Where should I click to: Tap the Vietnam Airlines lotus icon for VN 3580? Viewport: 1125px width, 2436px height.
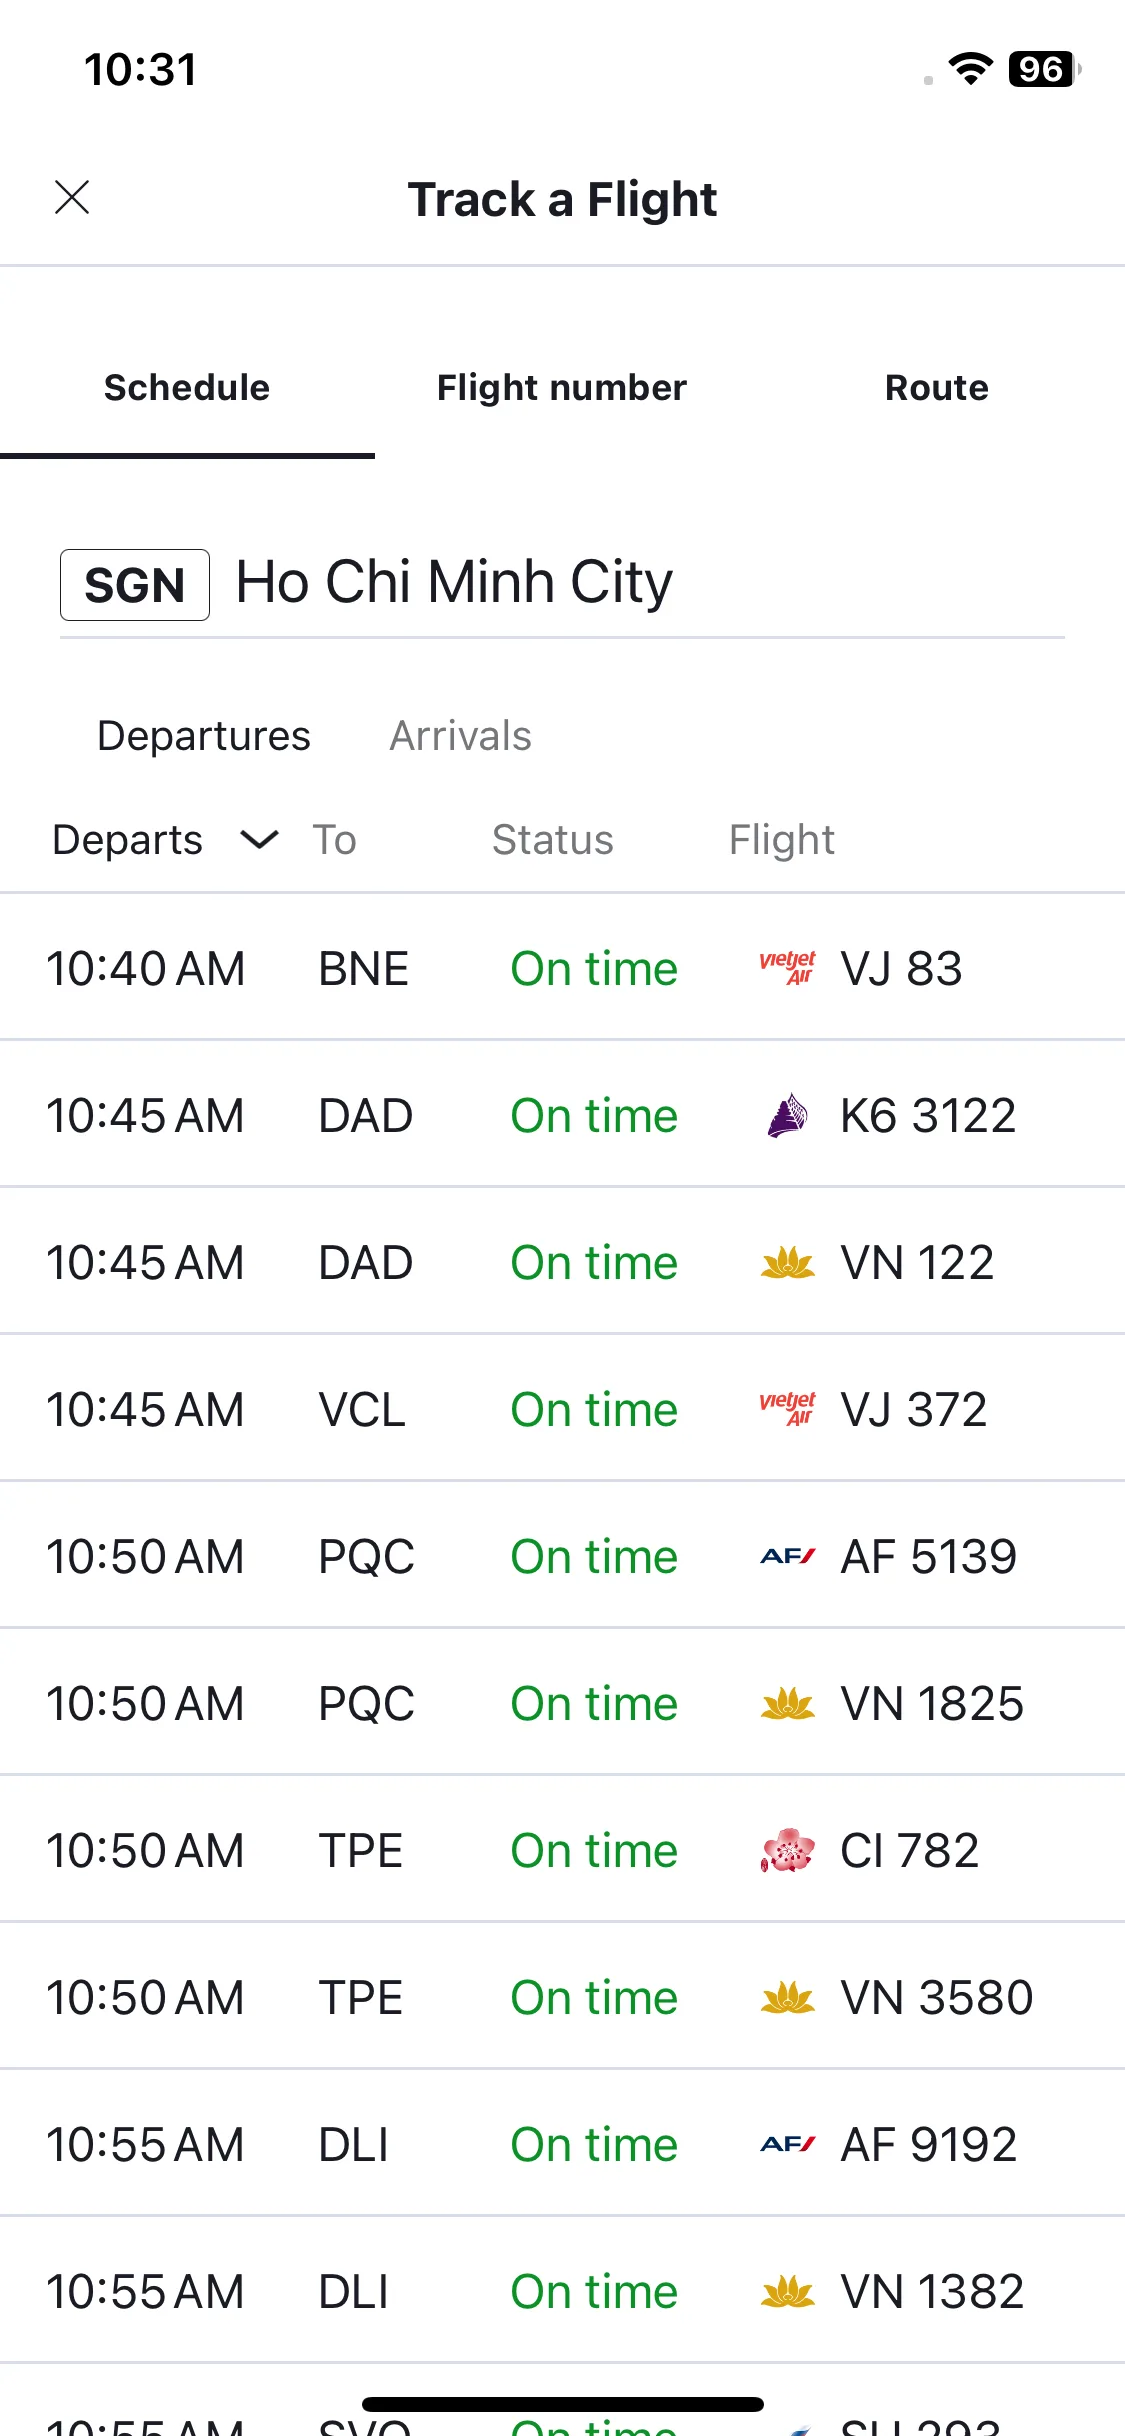pyautogui.click(x=787, y=1997)
